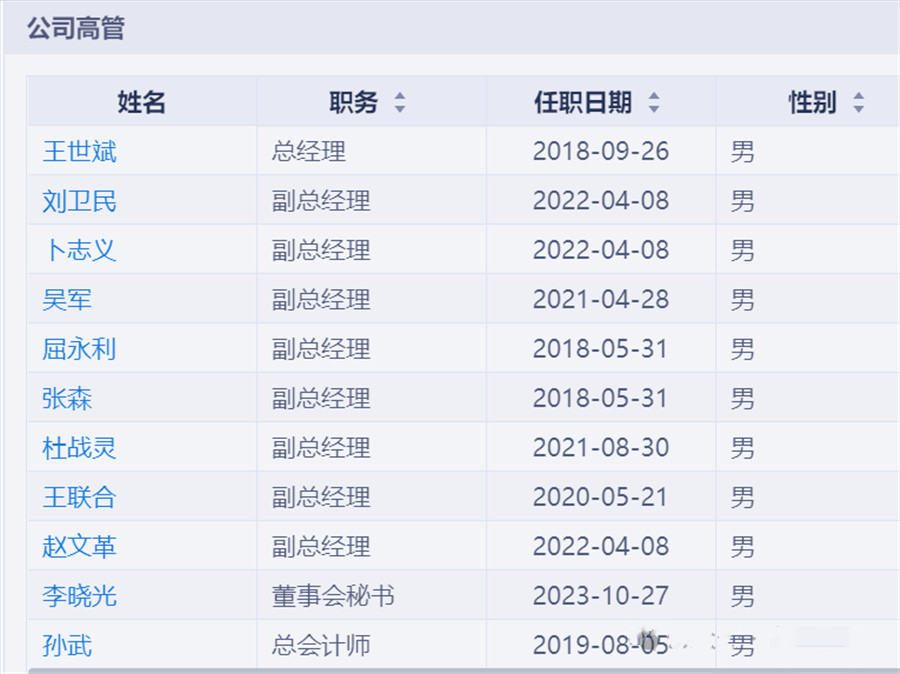Viewport: 900px width, 674px height.
Task: Click the 任职日期 header text
Action: click(583, 102)
